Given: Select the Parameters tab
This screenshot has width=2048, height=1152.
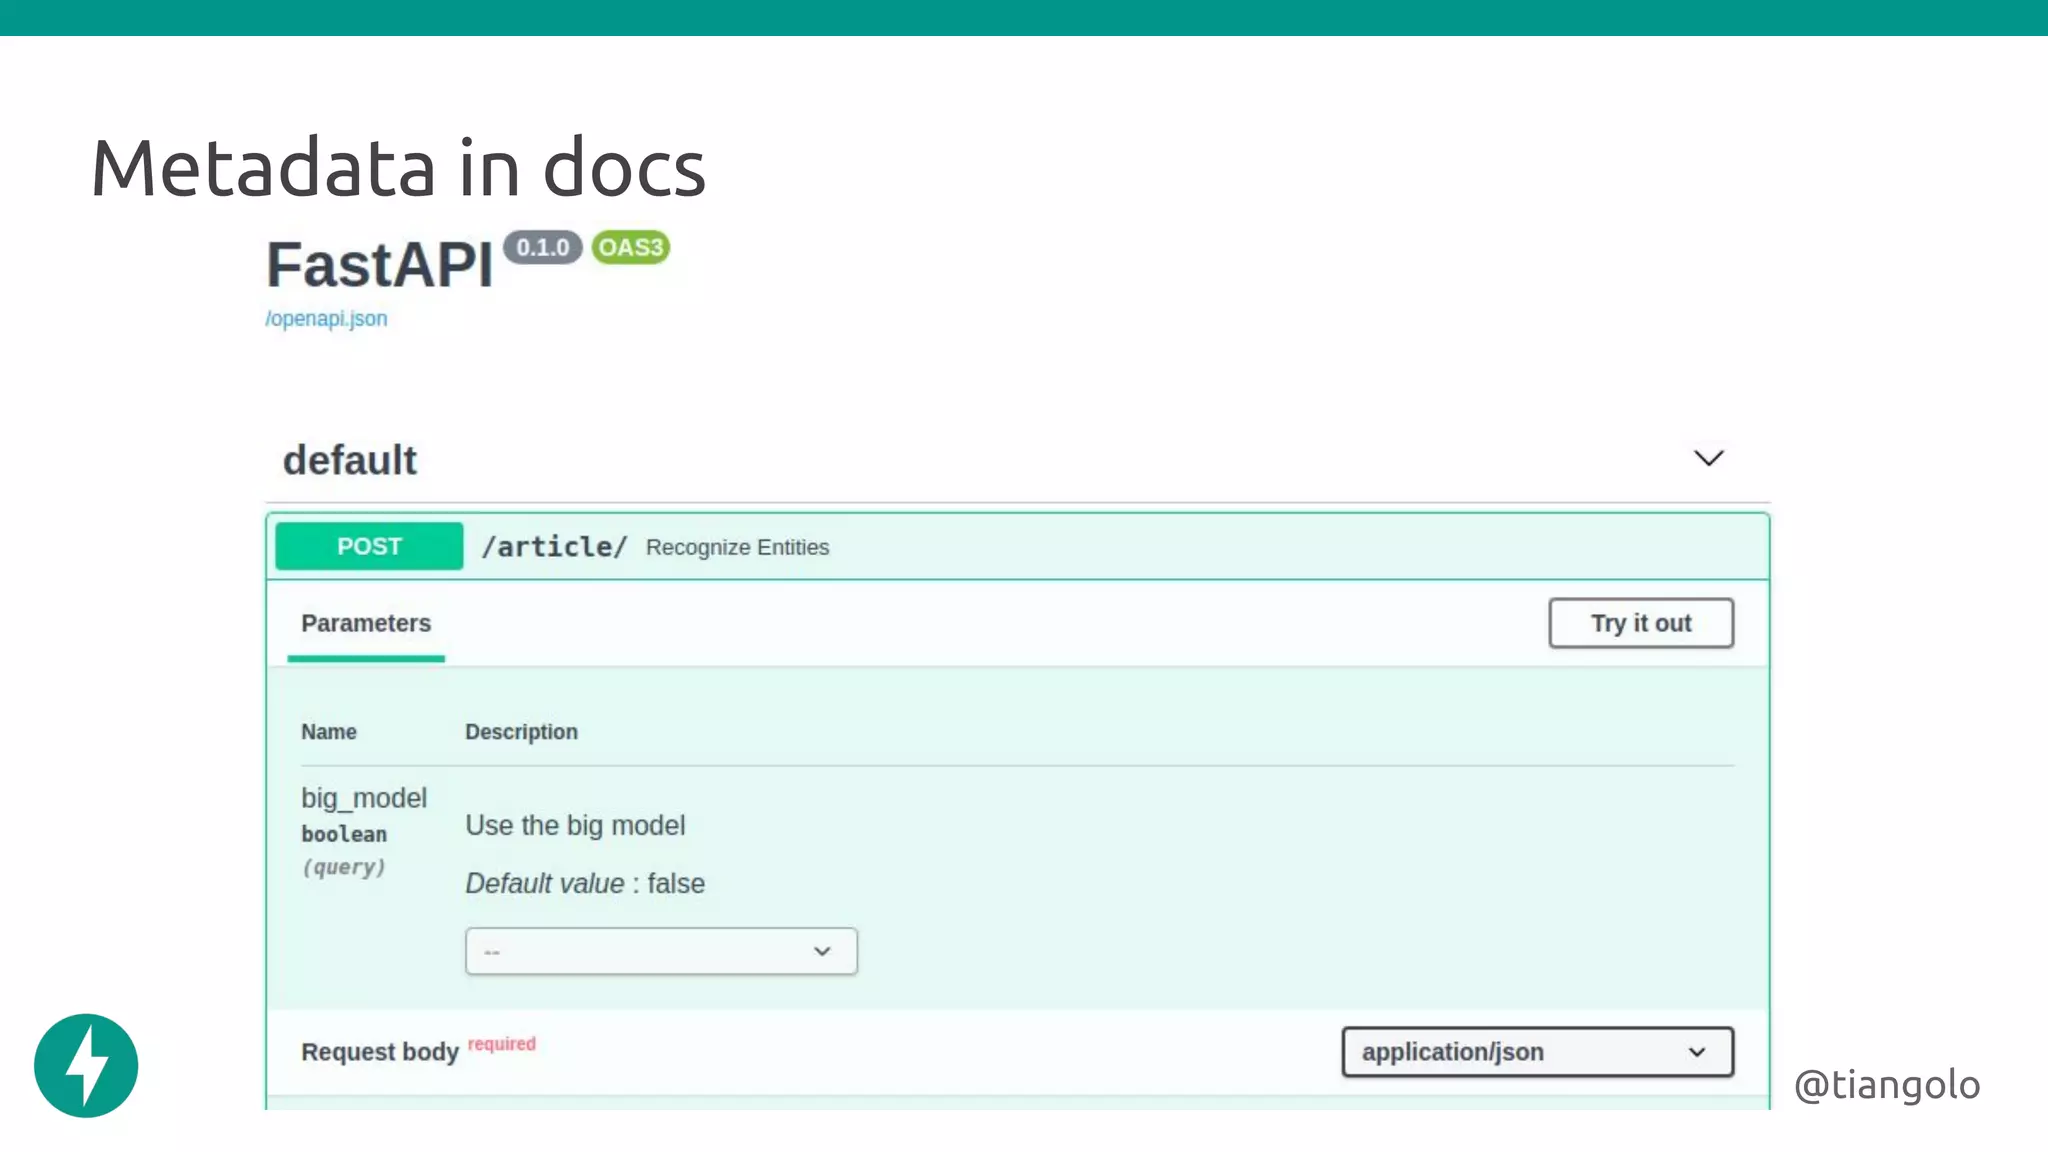Looking at the screenshot, I should 366,623.
